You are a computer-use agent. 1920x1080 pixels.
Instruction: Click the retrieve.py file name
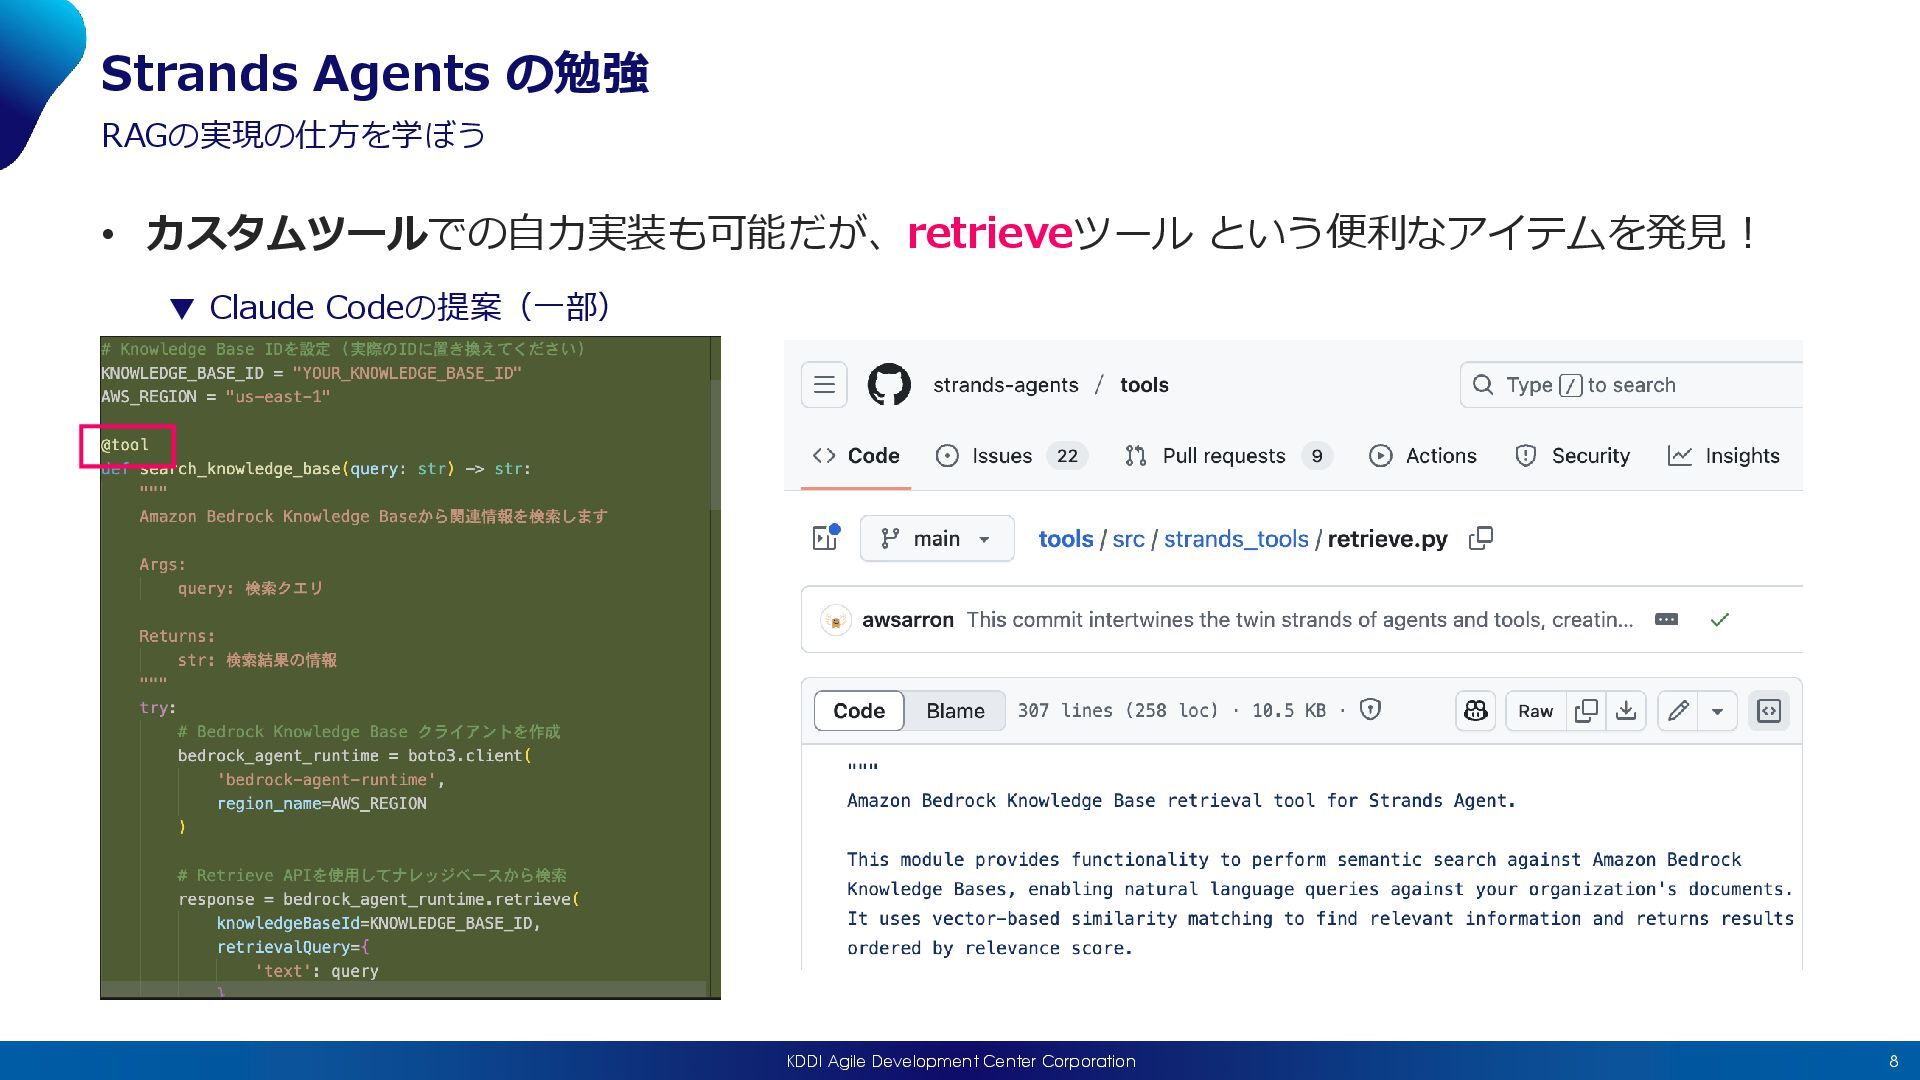coord(1387,539)
